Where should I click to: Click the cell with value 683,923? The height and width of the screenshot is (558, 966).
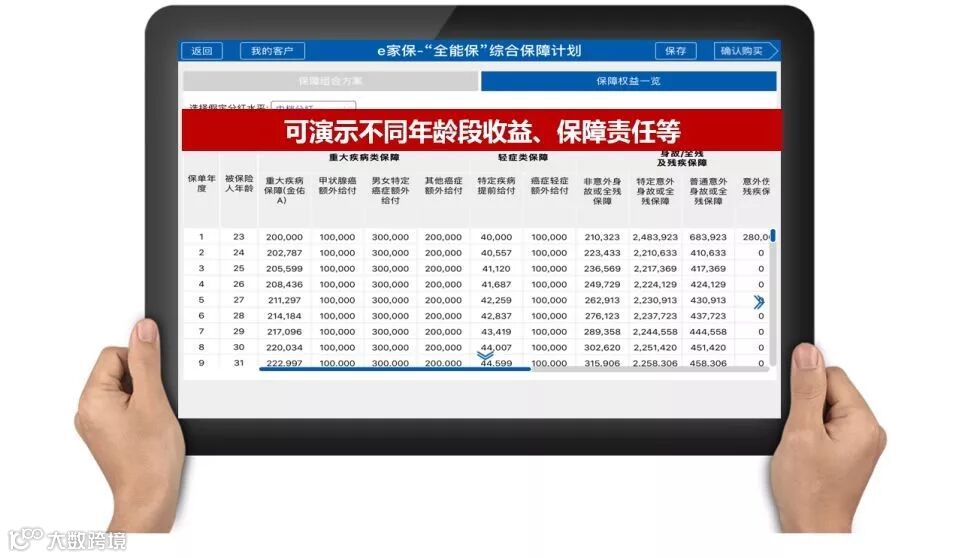click(708, 237)
